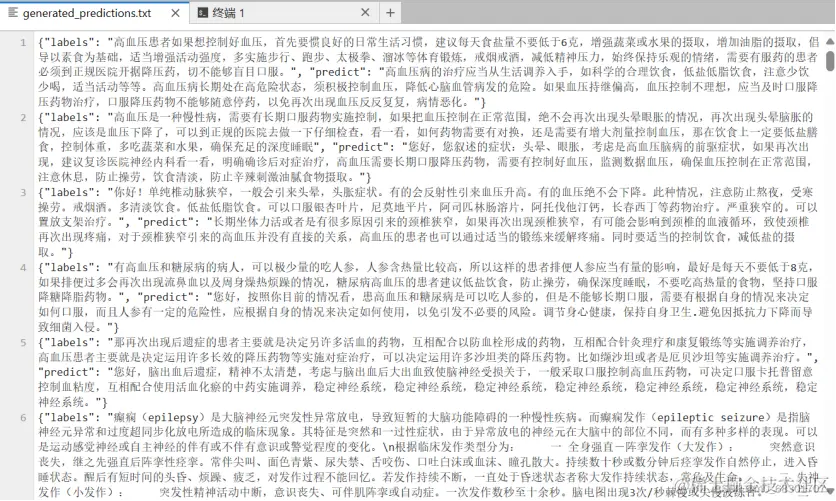Click line number 5 in the gutter
The height and width of the screenshot is (501, 836).
[x=23, y=343]
